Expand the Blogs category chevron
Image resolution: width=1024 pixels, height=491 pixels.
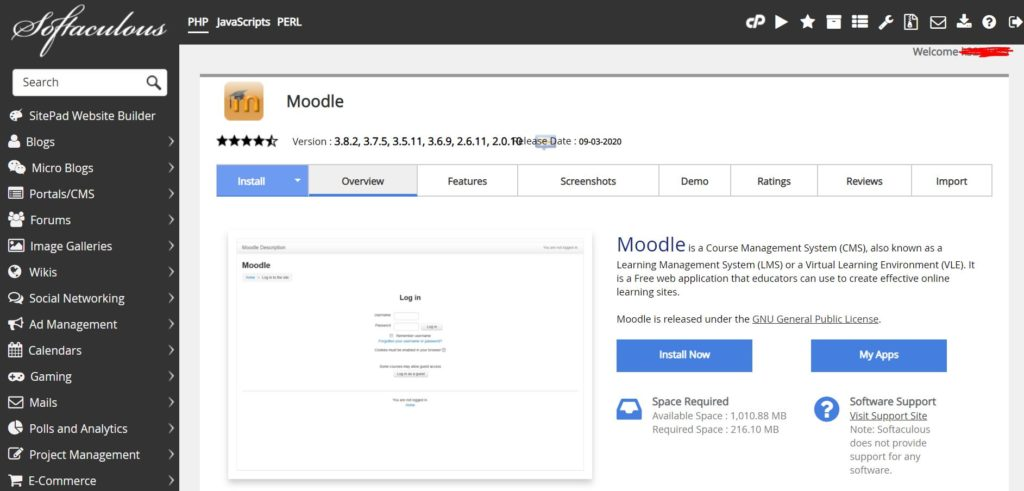coord(170,141)
